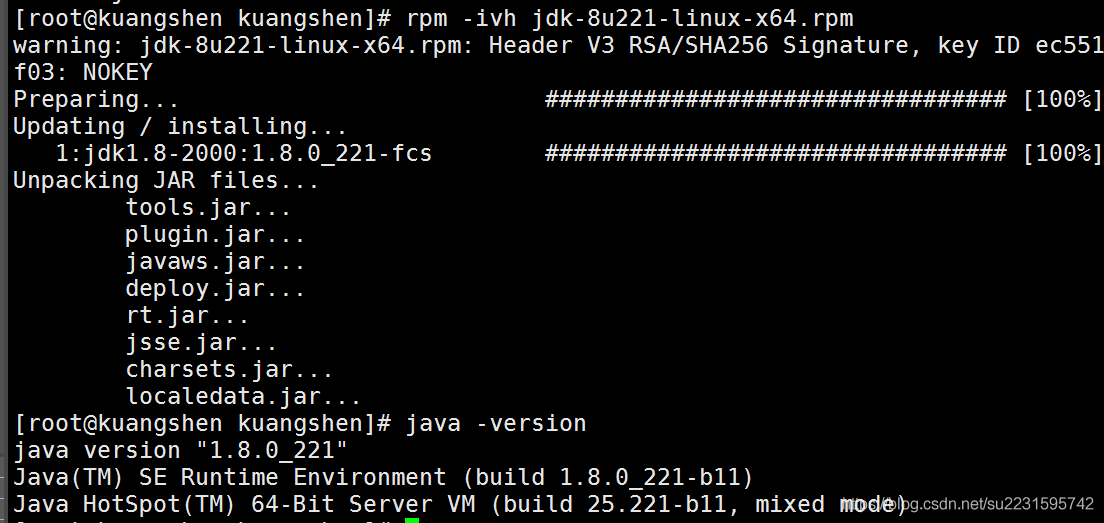Click the localedata.jar entry
Screen dimensions: 1104x523
click(x=242, y=396)
